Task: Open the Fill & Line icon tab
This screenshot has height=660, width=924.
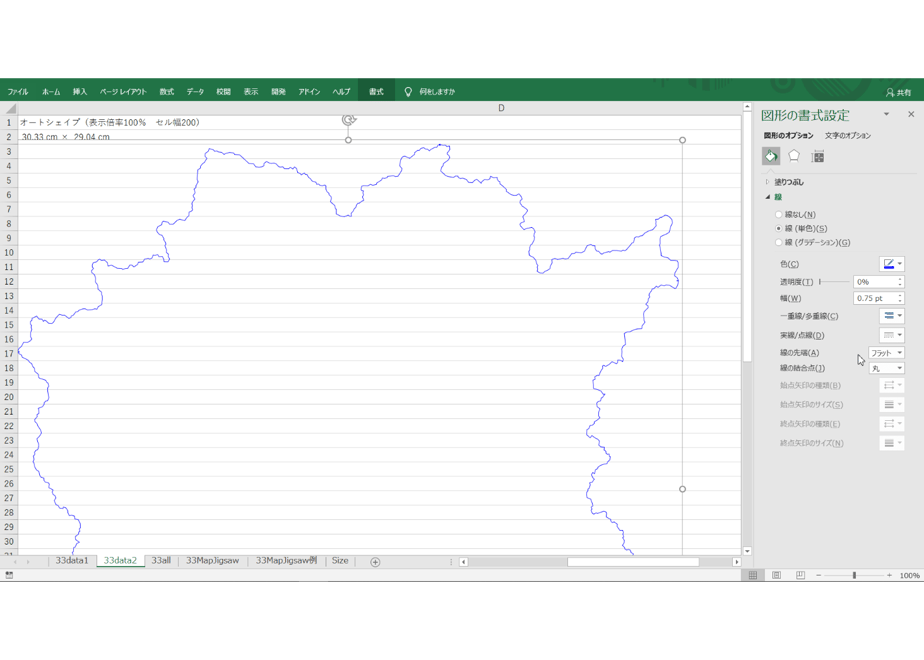Action: pos(771,156)
